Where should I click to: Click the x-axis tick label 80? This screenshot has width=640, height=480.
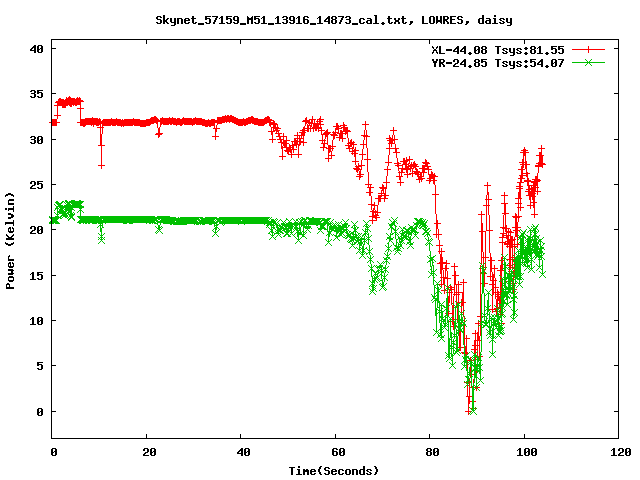pyautogui.click(x=432, y=452)
